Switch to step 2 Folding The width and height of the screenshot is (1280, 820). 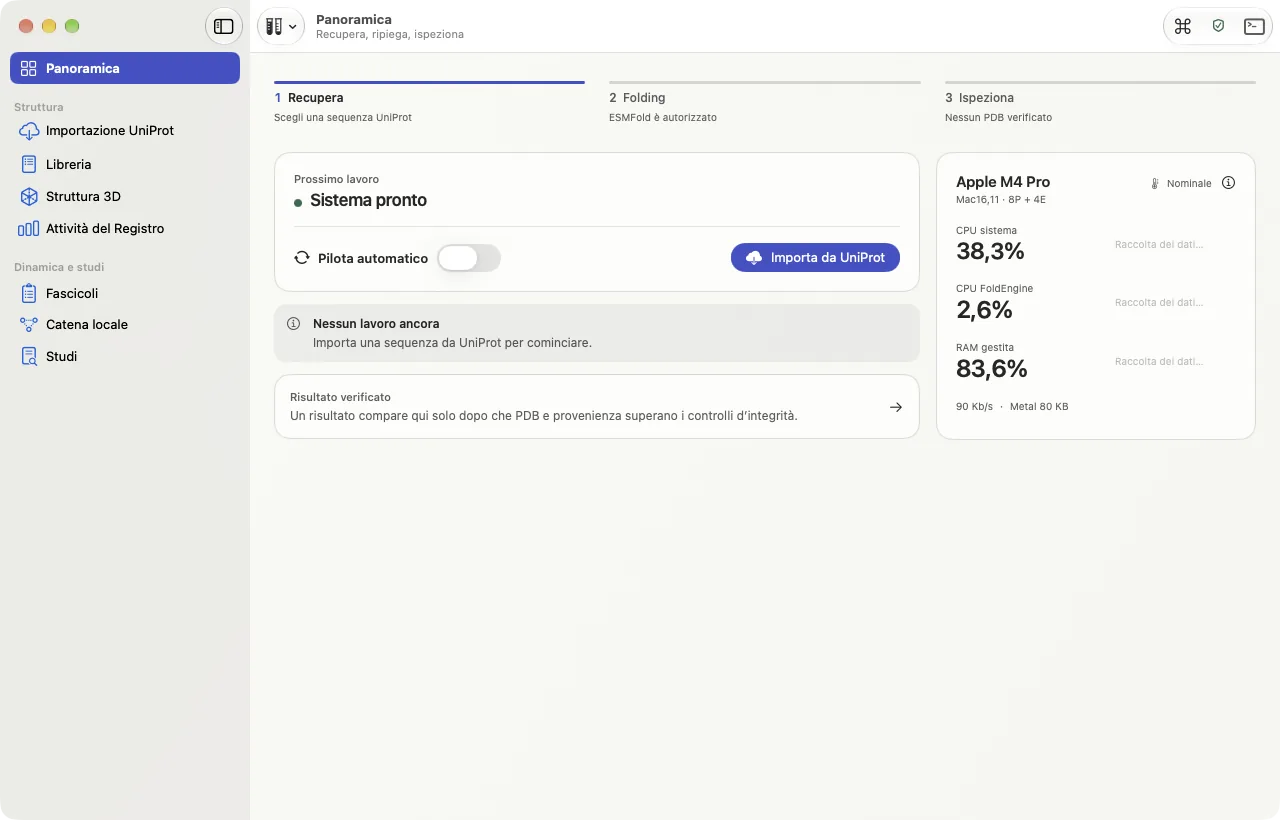click(x=764, y=102)
